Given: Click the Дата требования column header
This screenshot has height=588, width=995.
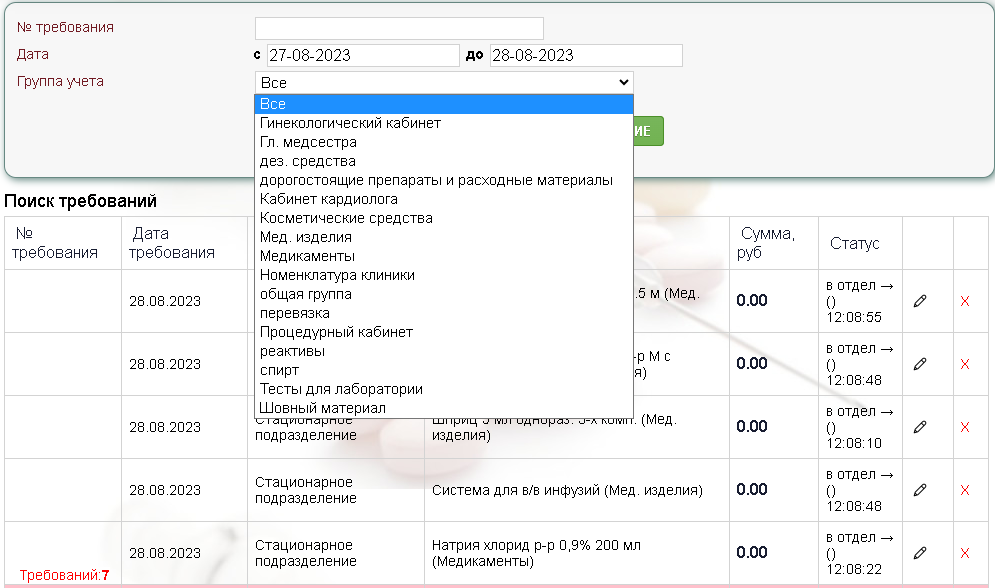Looking at the screenshot, I should pos(184,243).
